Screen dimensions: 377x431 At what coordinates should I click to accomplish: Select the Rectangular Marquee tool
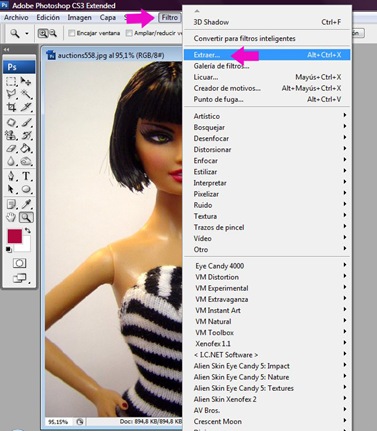(11, 81)
